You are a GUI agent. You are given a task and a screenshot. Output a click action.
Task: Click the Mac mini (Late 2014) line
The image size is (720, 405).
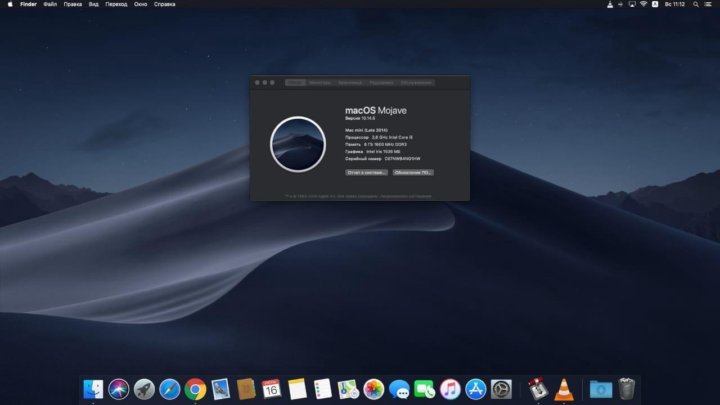(x=366, y=130)
